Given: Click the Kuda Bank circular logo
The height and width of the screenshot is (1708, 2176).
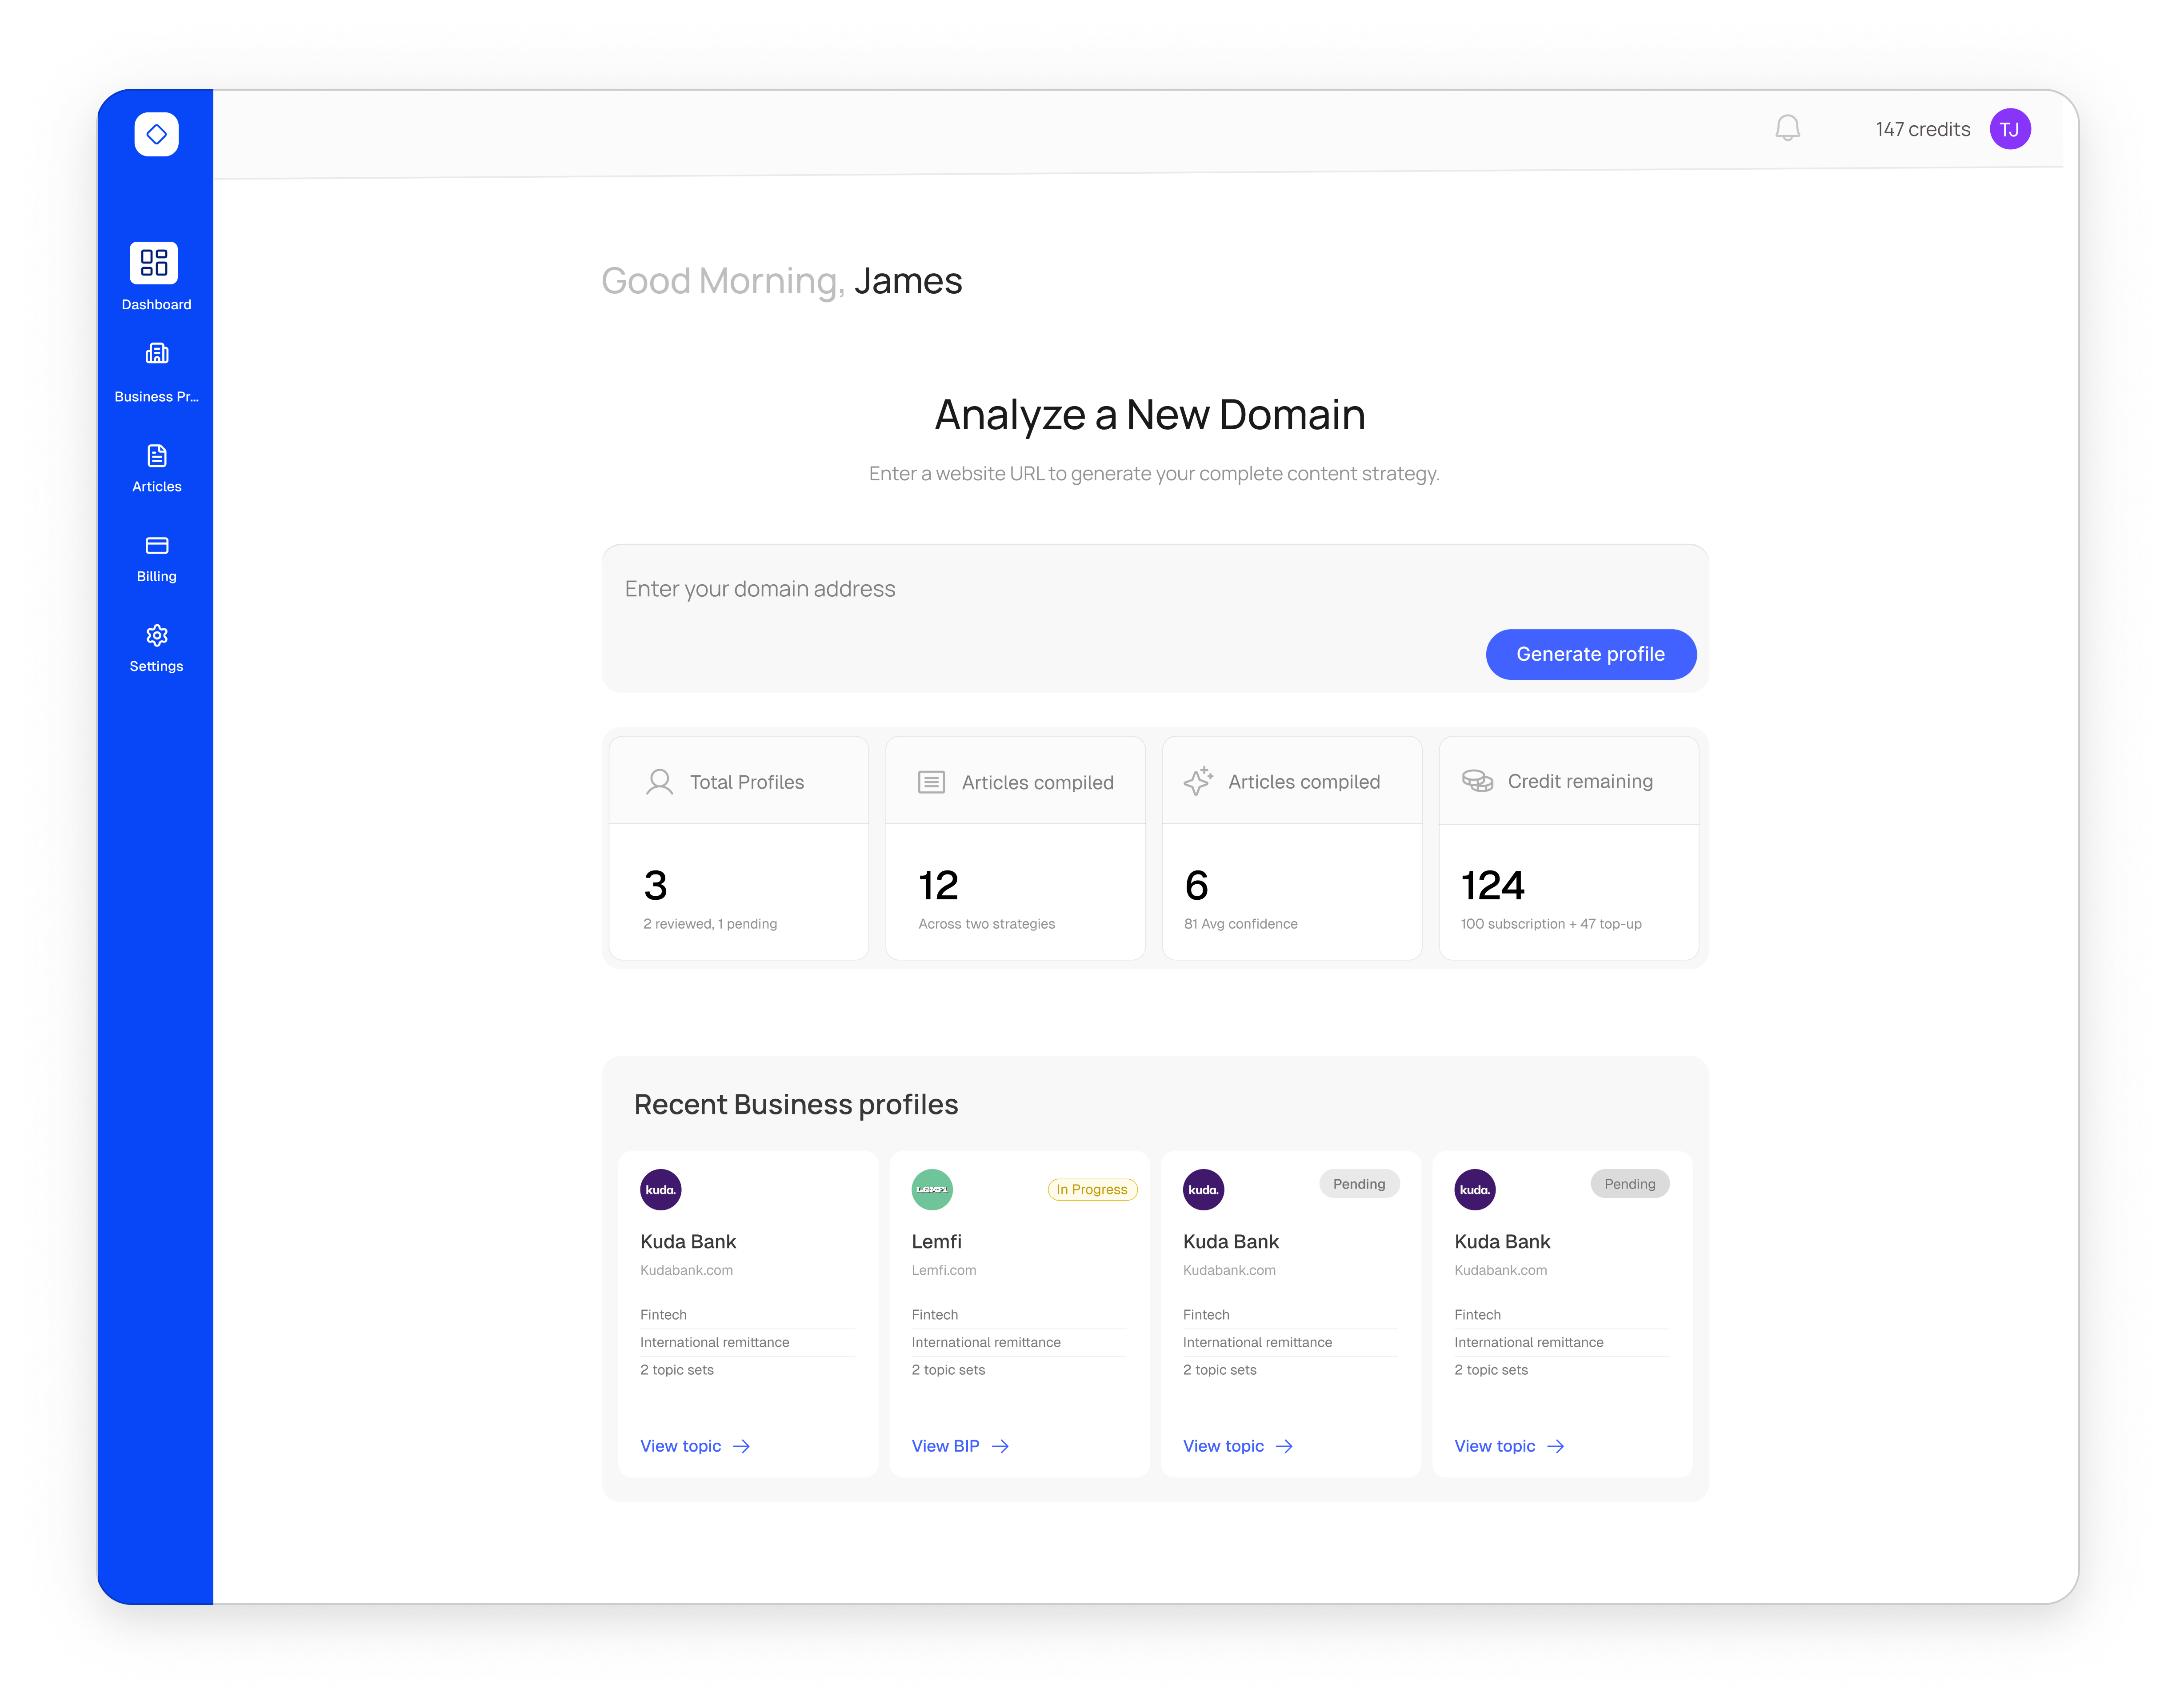Looking at the screenshot, I should point(660,1189).
